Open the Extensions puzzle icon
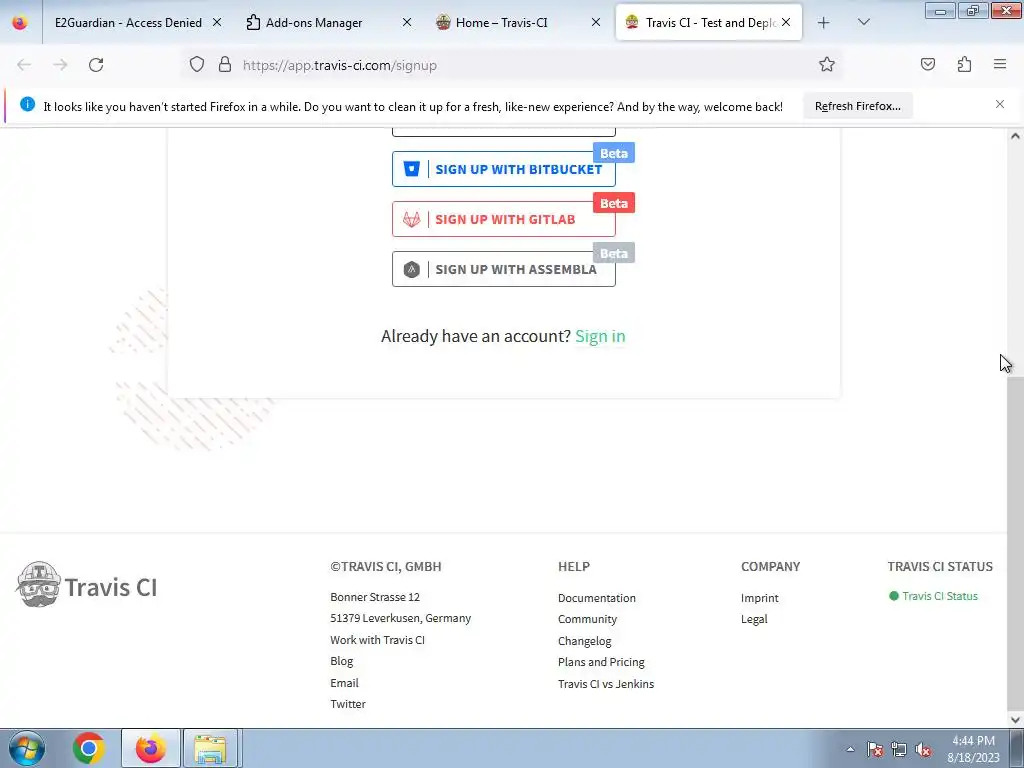 click(x=964, y=64)
